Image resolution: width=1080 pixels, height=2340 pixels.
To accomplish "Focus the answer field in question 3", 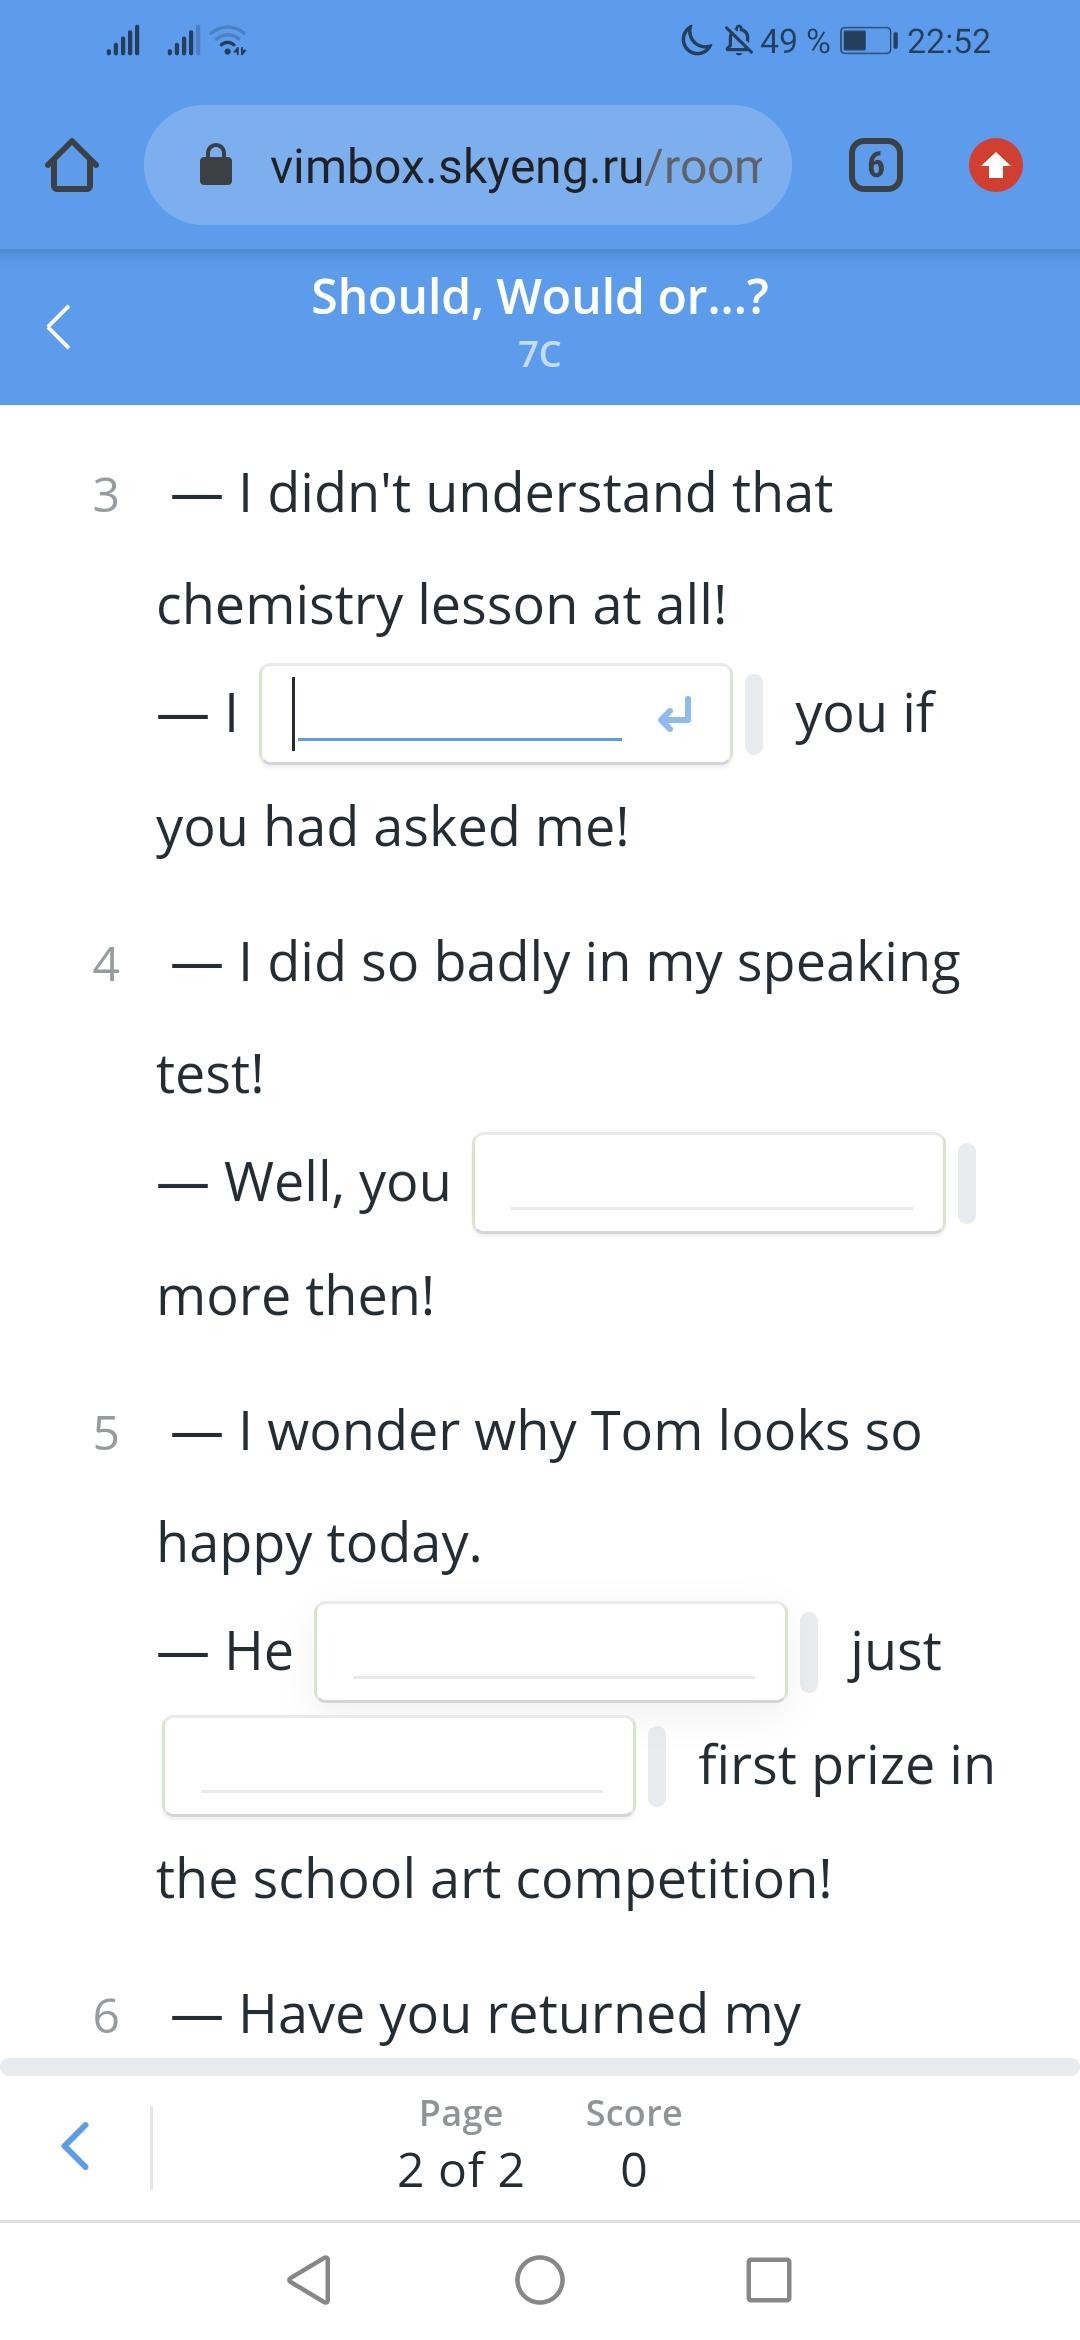I will [x=460, y=714].
